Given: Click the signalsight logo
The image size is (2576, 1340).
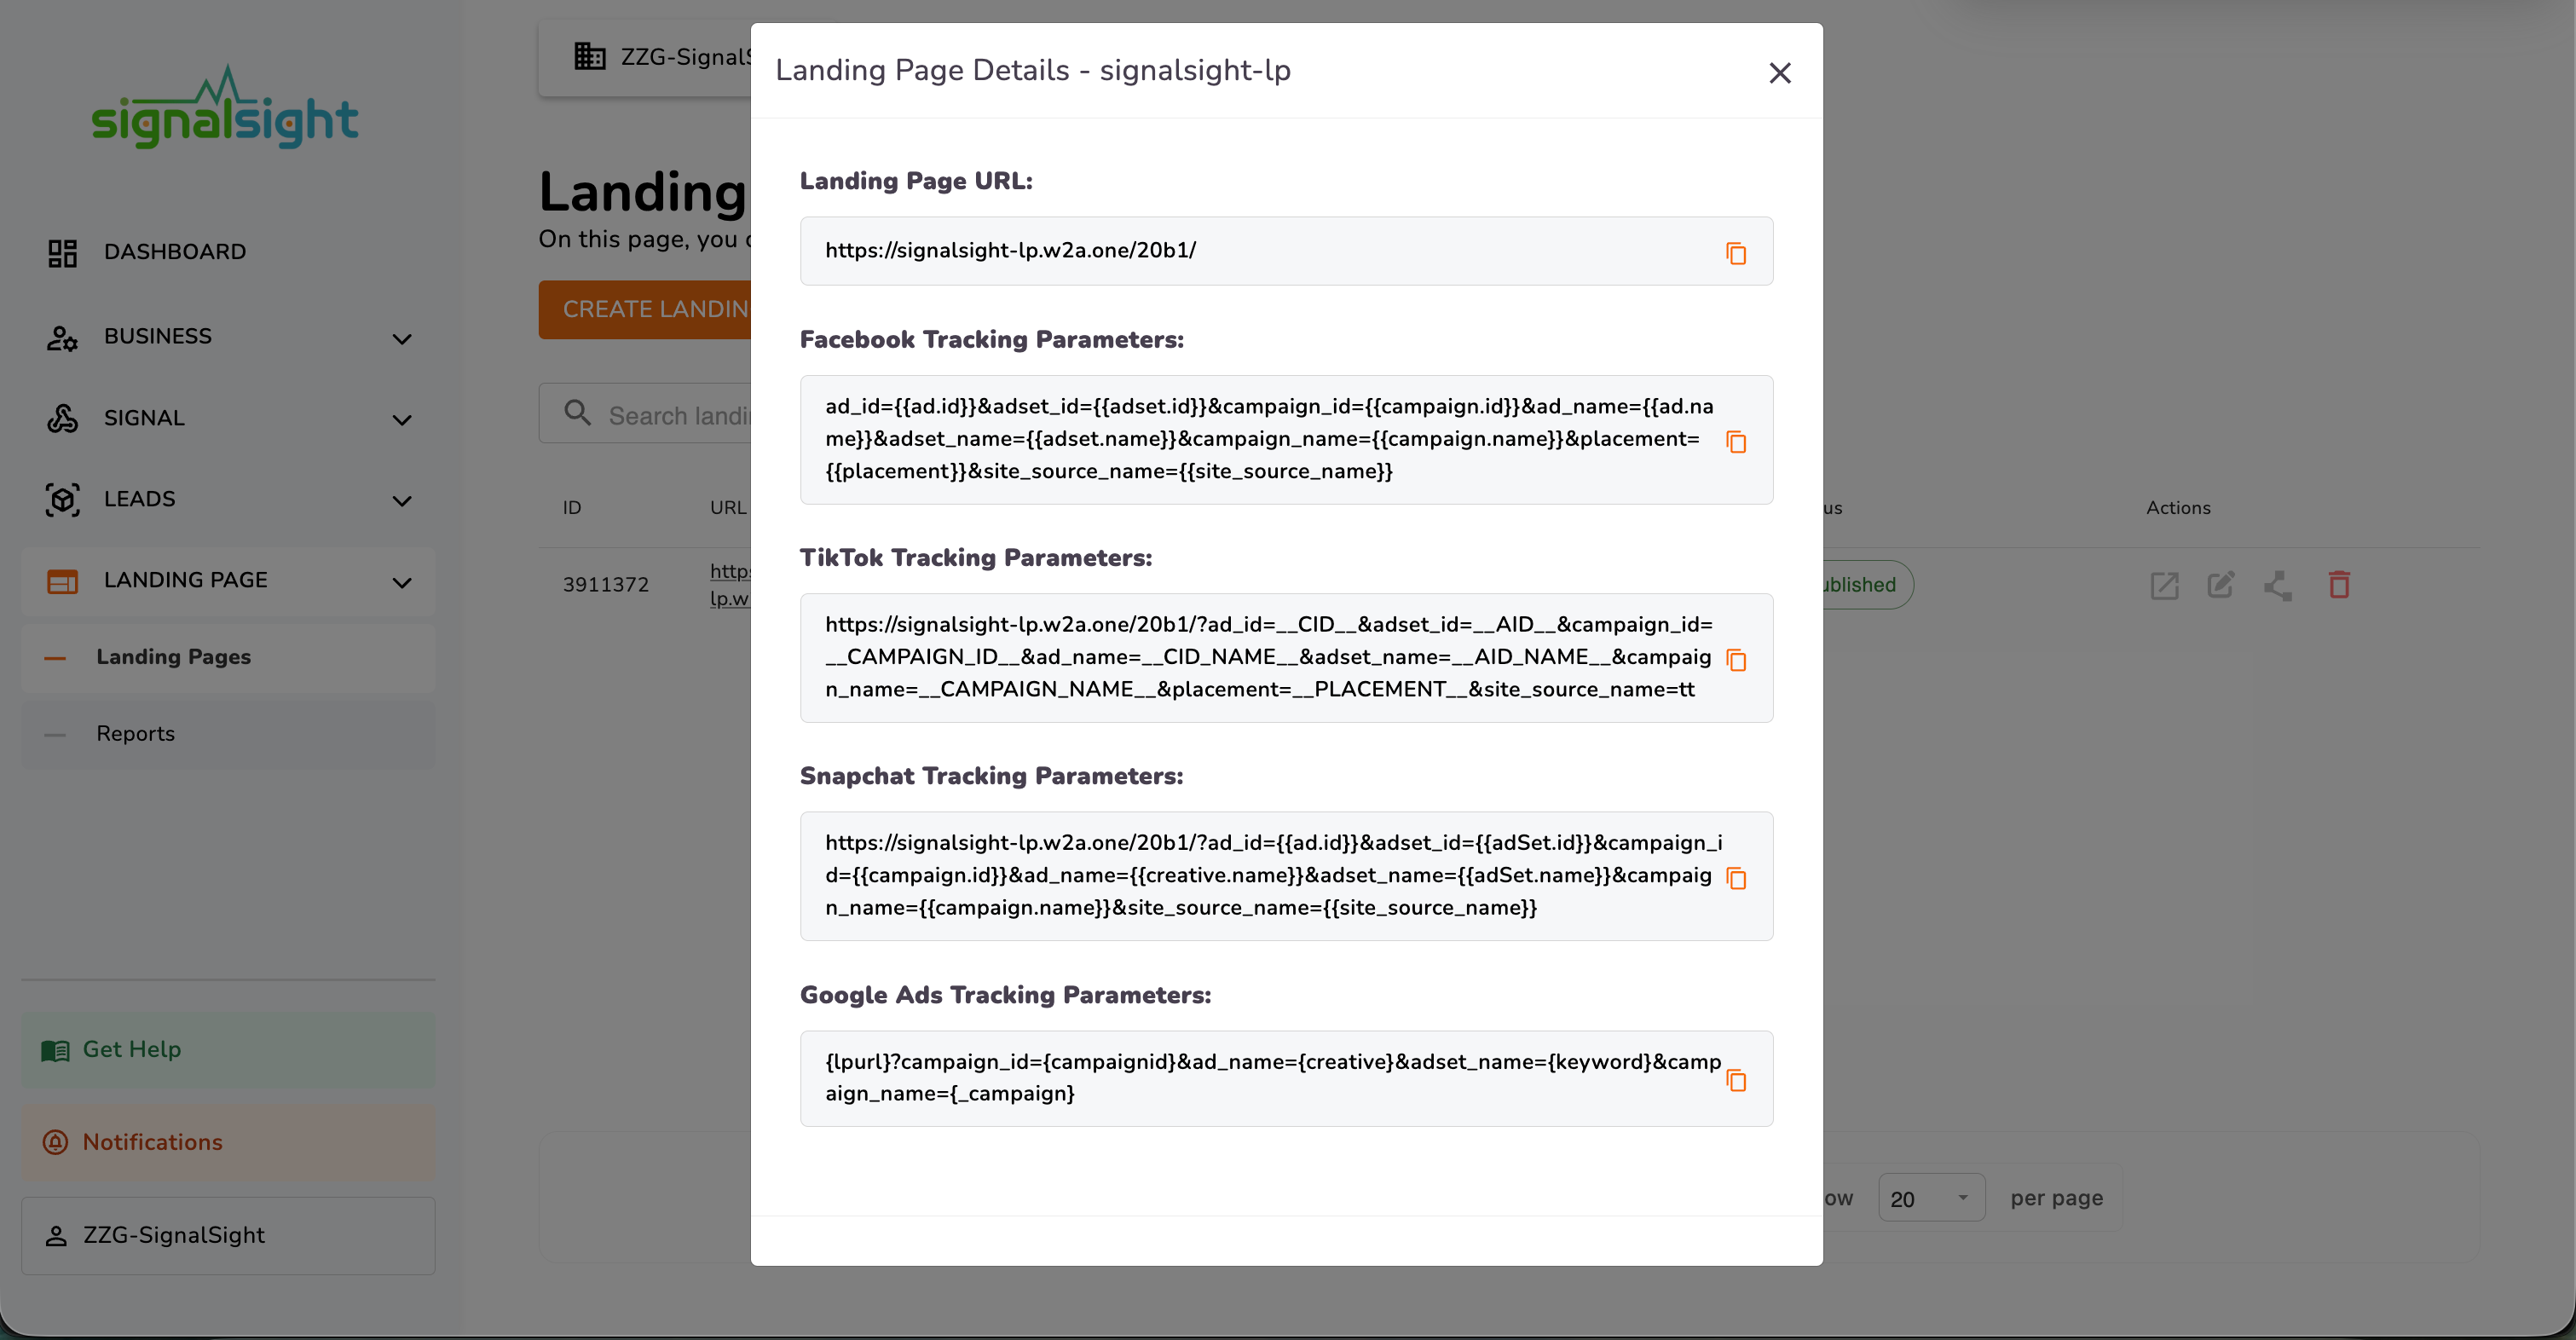Looking at the screenshot, I should pyautogui.click(x=224, y=107).
